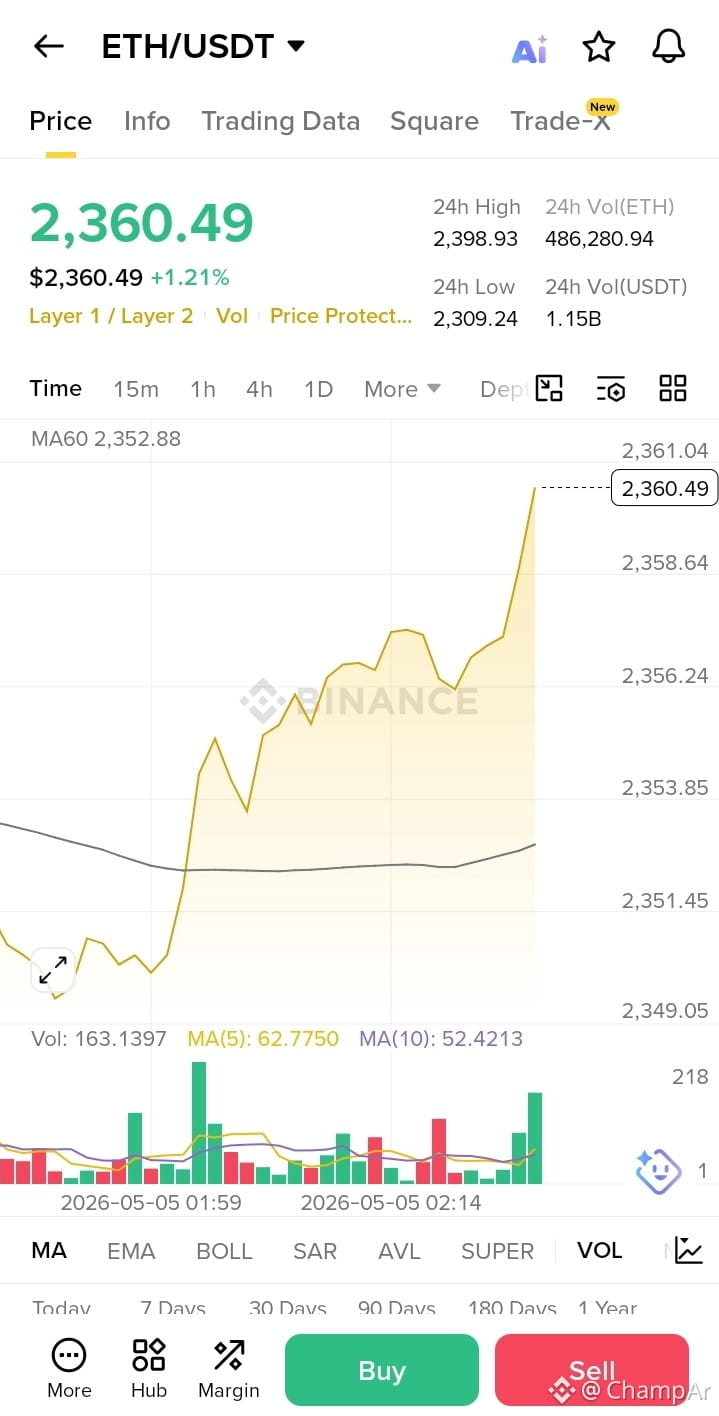Open the Margin trading shortcut
The width and height of the screenshot is (719, 1416).
click(x=229, y=1369)
